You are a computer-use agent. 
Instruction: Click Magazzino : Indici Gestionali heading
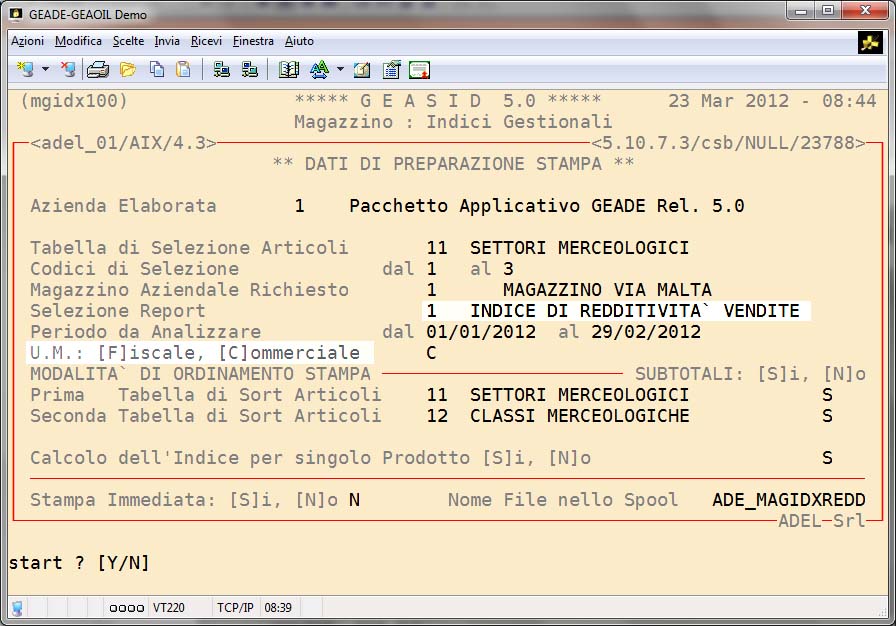[453, 122]
